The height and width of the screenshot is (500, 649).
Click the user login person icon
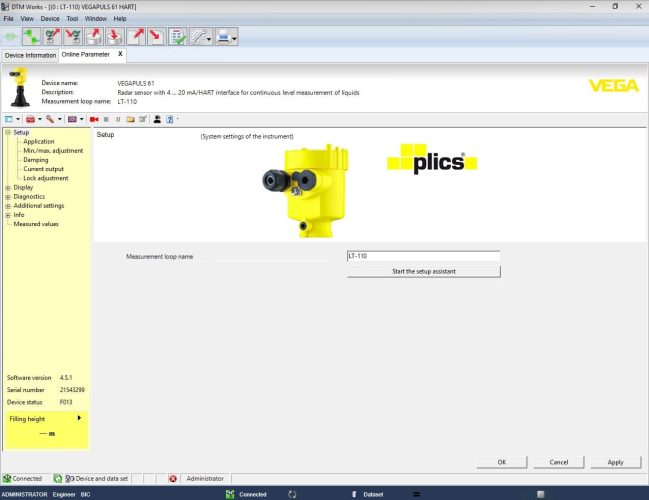pos(157,119)
